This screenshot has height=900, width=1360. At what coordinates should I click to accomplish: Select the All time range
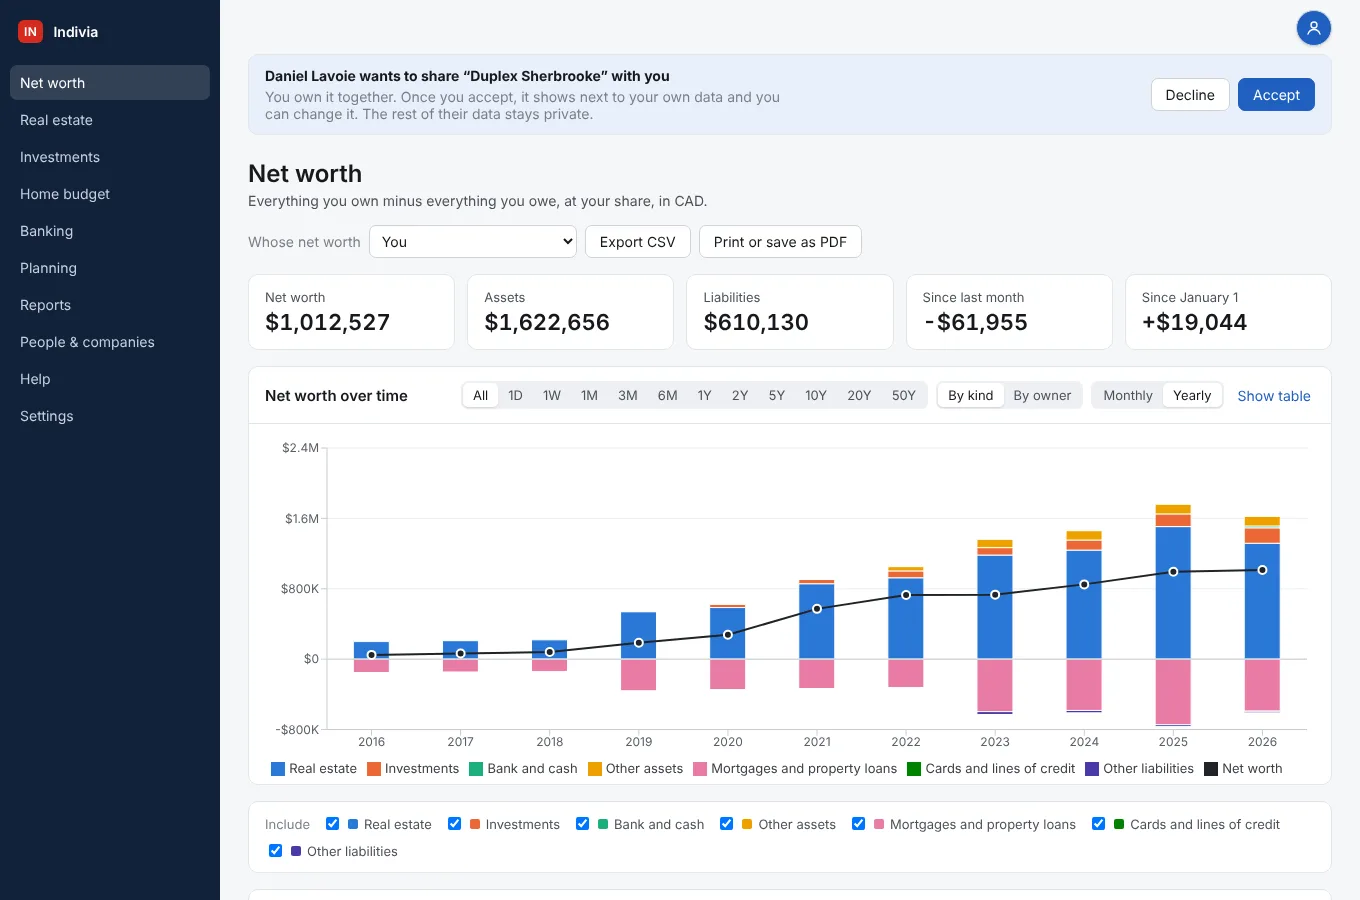click(480, 396)
